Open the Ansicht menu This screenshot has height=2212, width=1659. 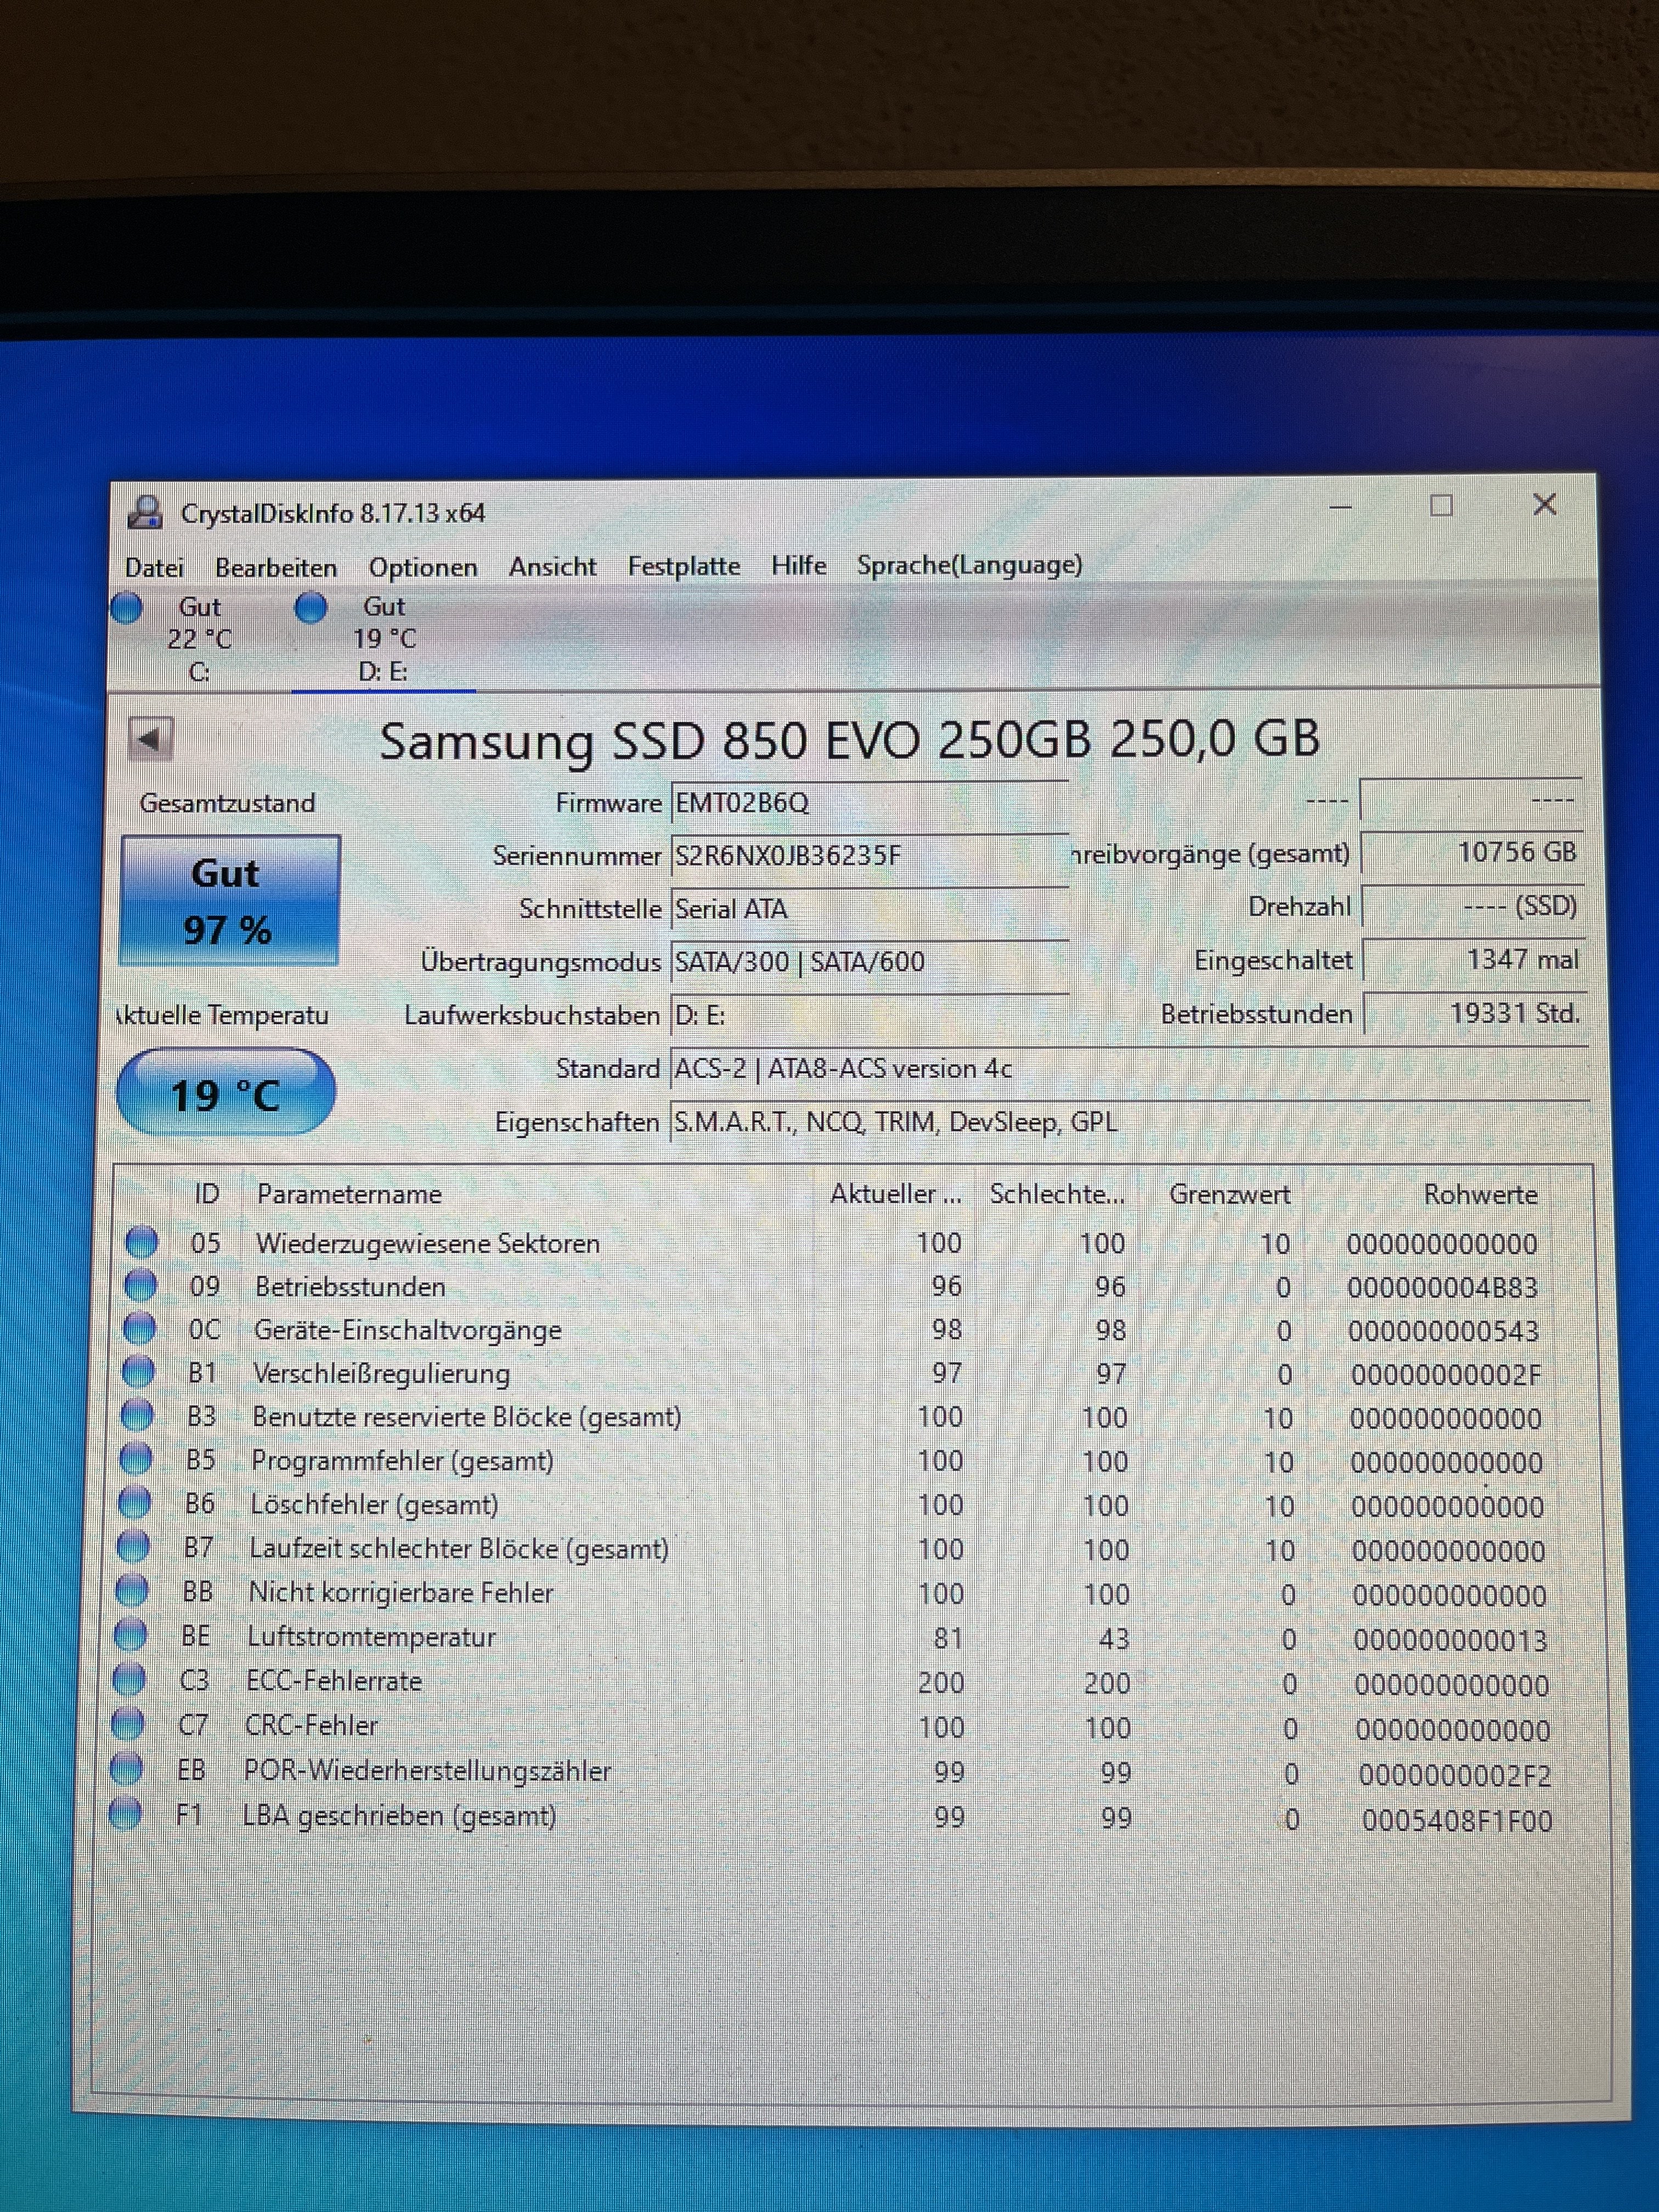tap(552, 566)
